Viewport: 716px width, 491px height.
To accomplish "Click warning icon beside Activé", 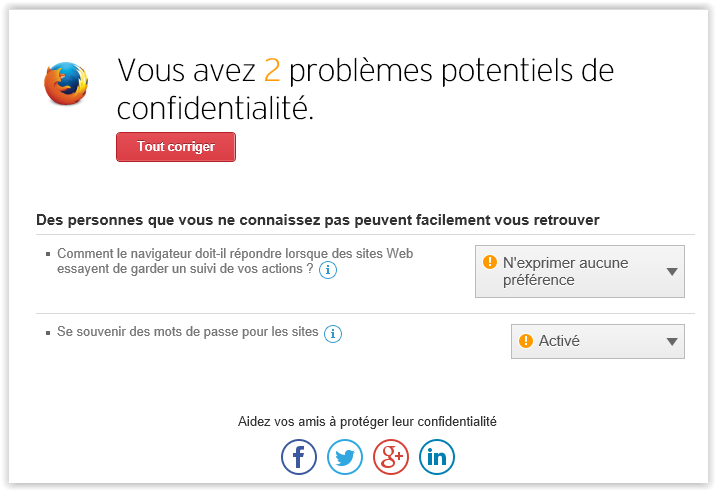I will [526, 341].
